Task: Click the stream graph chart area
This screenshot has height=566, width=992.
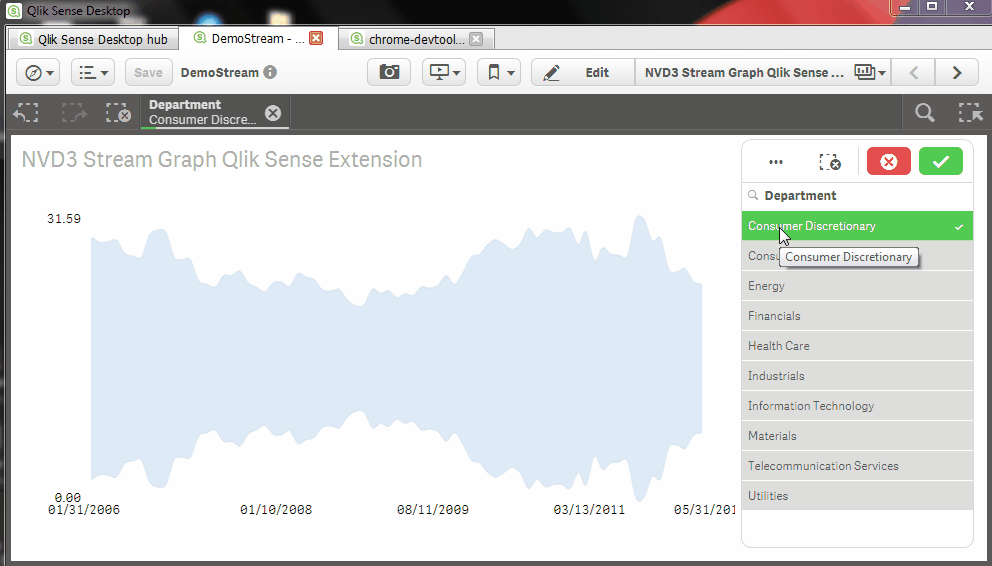Action: 396,359
